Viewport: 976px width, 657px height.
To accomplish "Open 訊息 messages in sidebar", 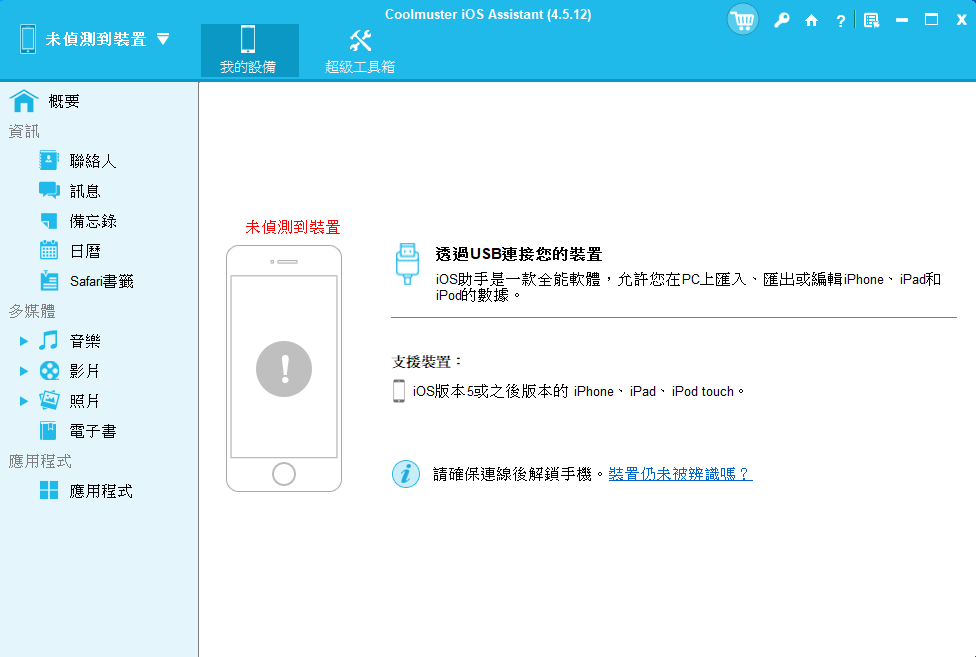I will (85, 191).
